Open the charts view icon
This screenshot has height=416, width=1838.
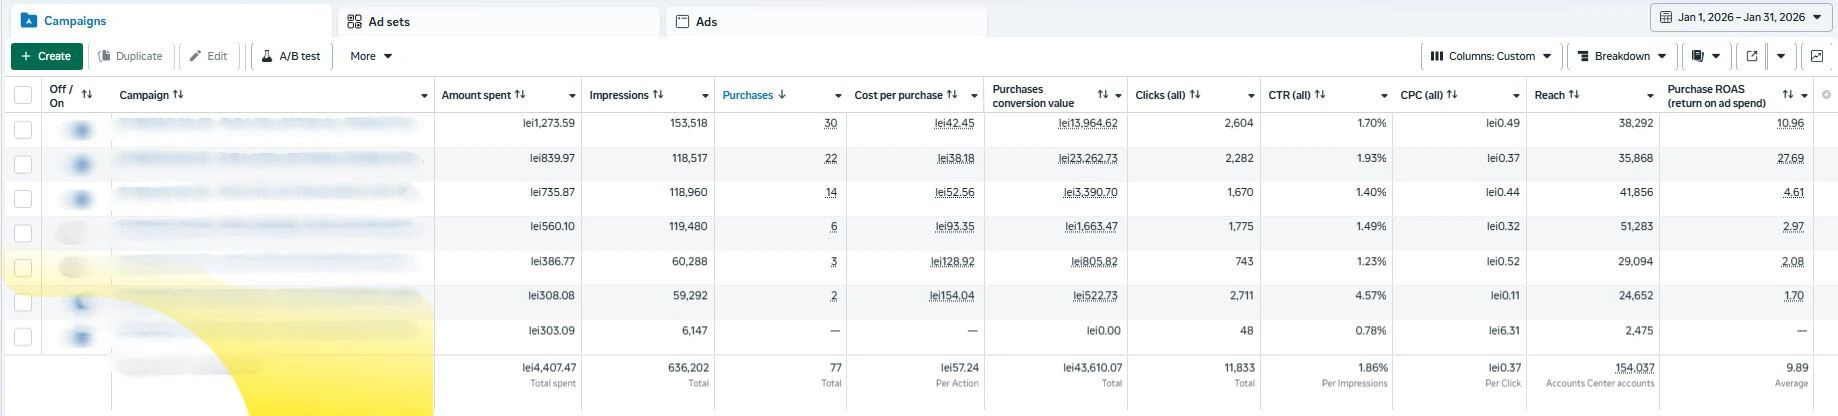[x=1817, y=56]
